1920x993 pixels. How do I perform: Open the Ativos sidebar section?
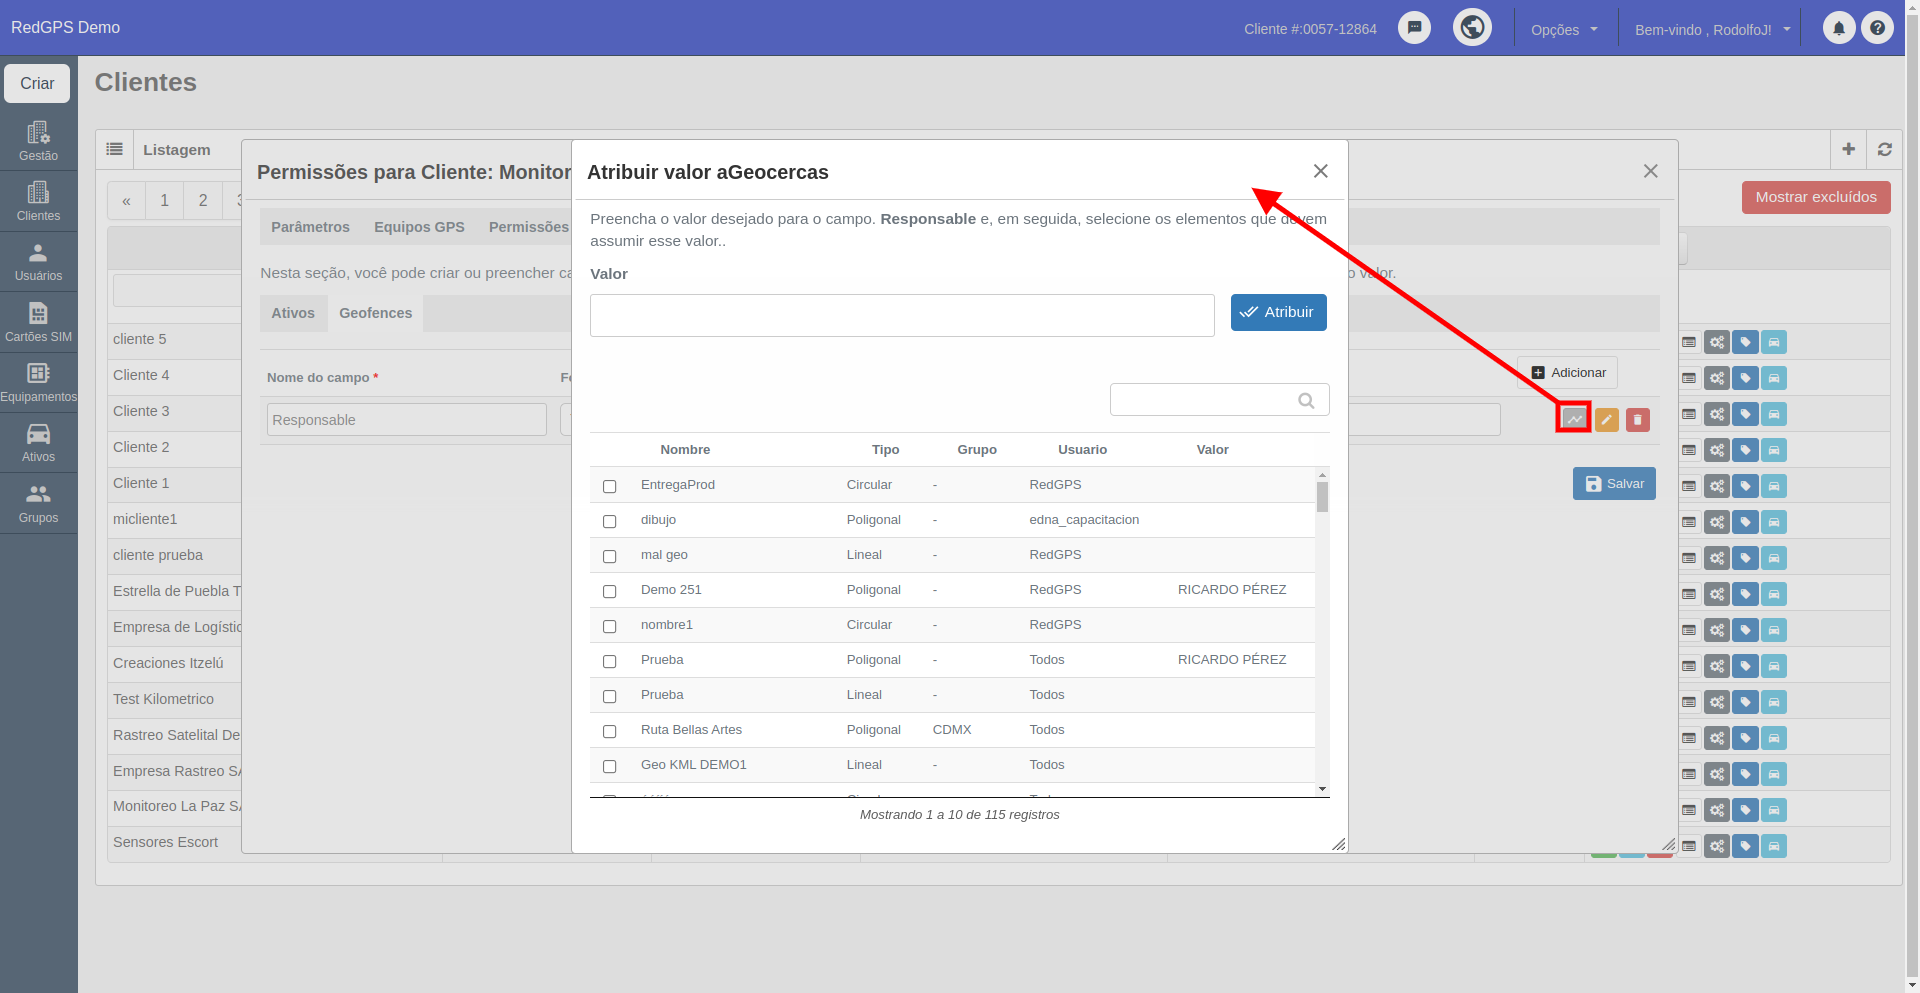(x=38, y=442)
